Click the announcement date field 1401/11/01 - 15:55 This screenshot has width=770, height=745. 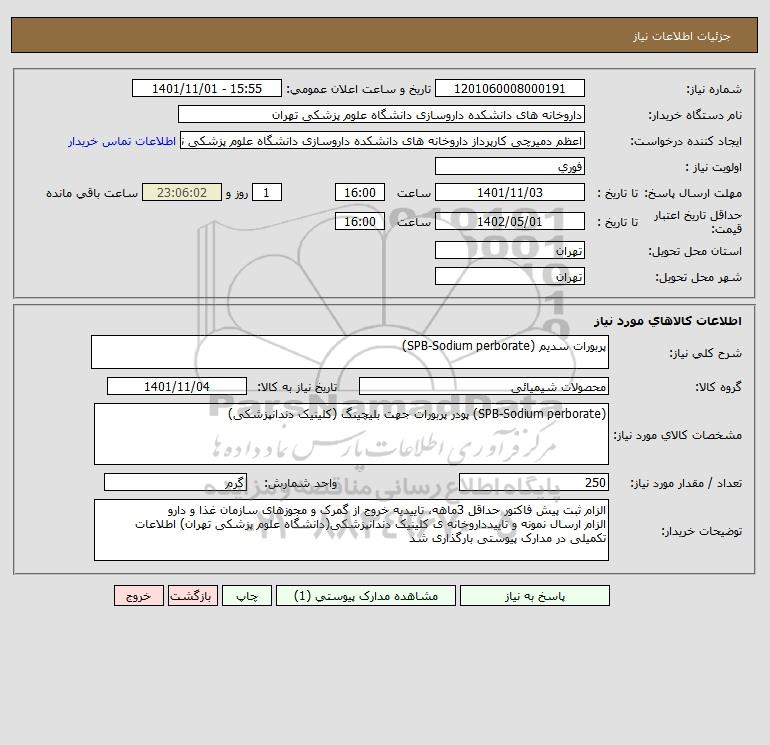[207, 88]
